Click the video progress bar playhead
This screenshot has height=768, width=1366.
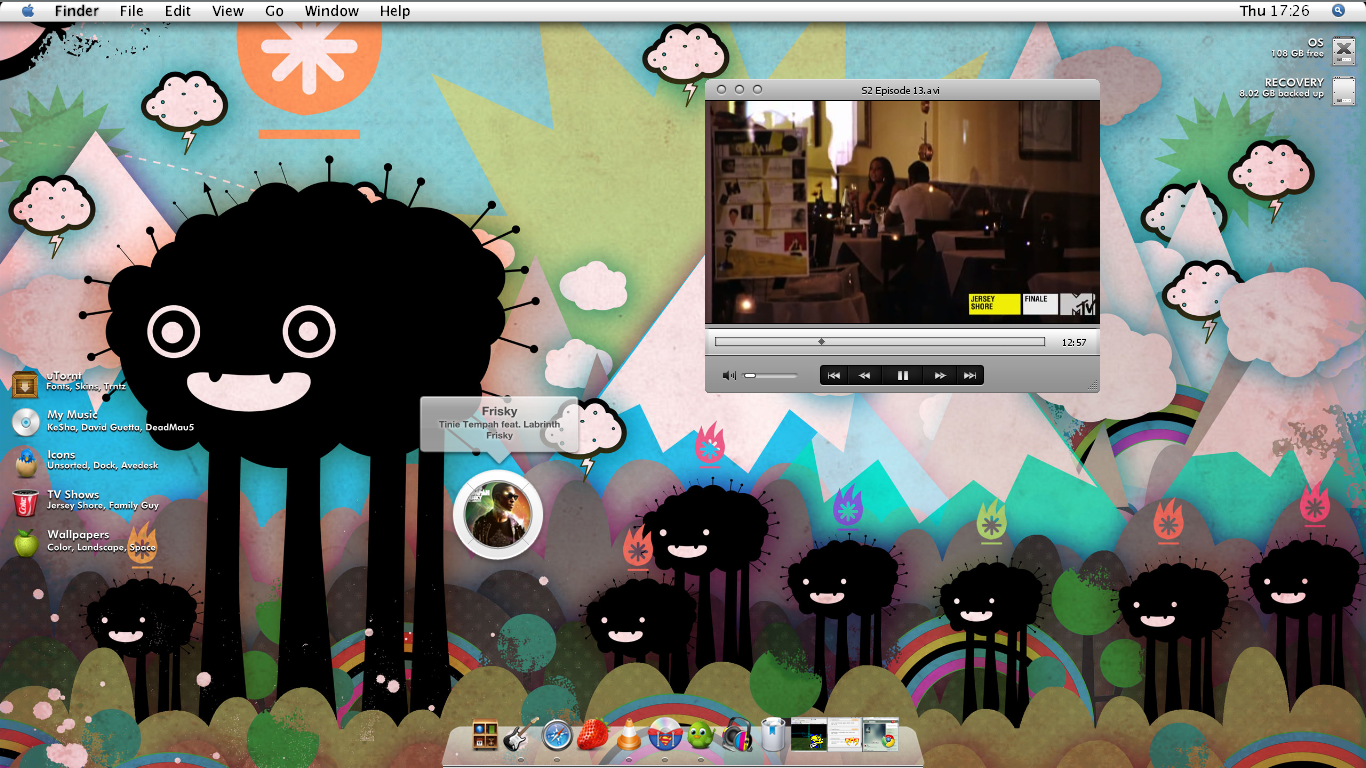pos(821,341)
